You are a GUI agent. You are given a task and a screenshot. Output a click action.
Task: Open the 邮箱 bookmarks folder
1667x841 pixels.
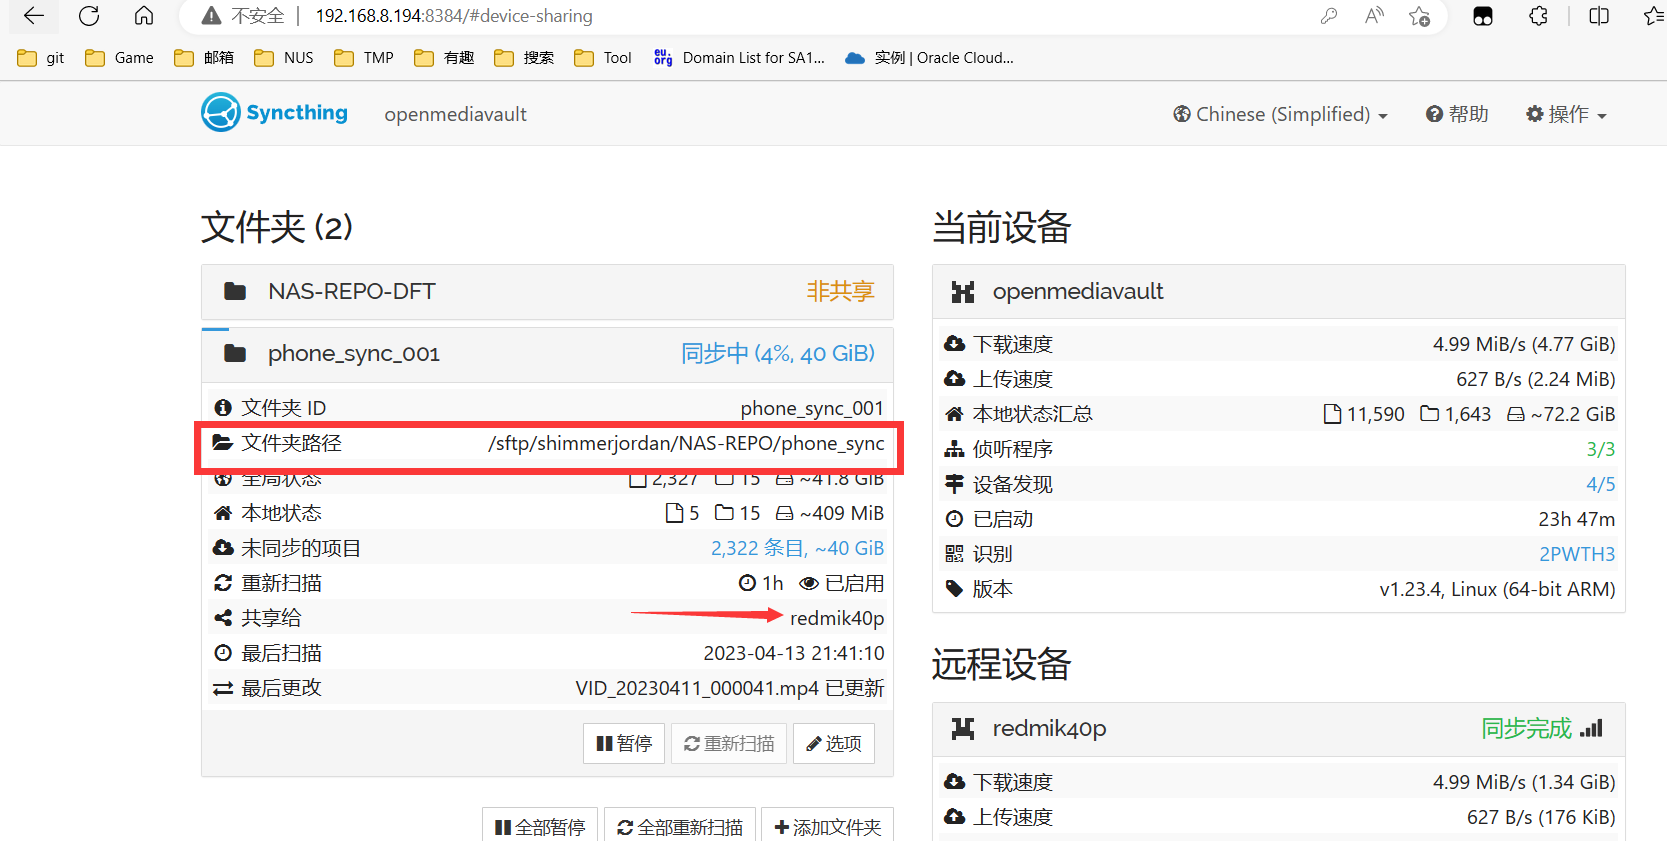pos(204,58)
